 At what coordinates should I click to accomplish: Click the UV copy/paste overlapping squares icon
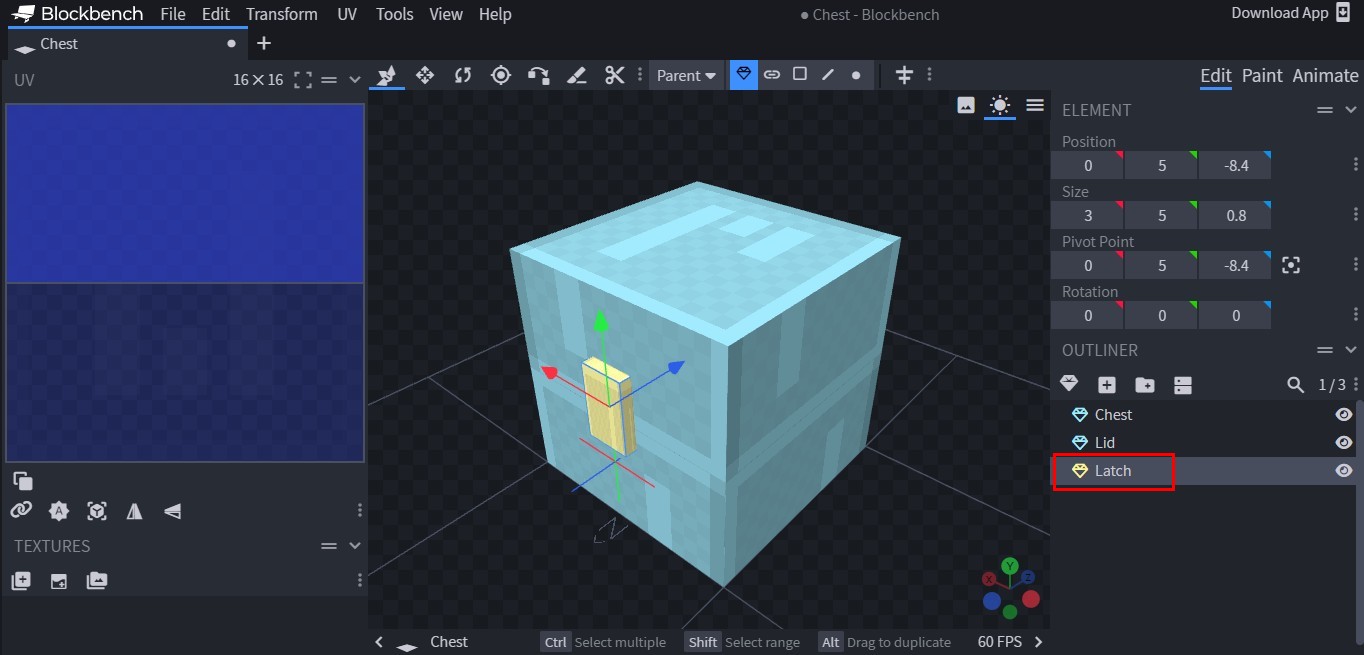click(x=22, y=480)
